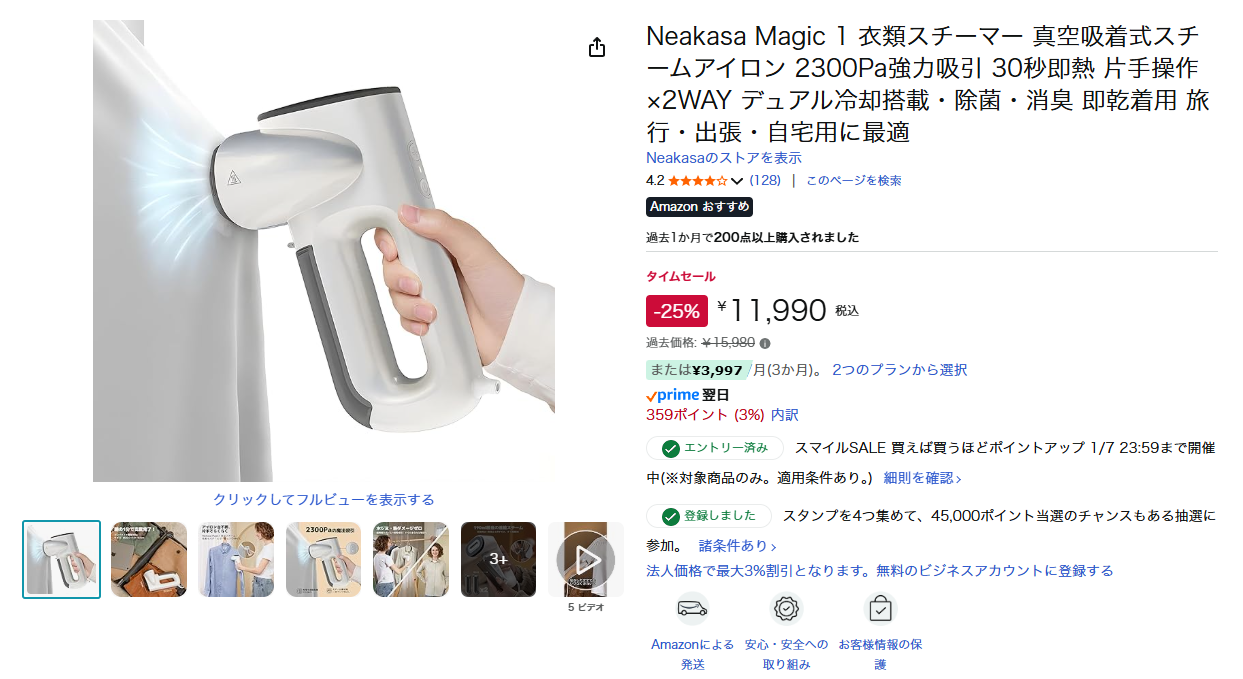Click the star rating icons

click(698, 181)
